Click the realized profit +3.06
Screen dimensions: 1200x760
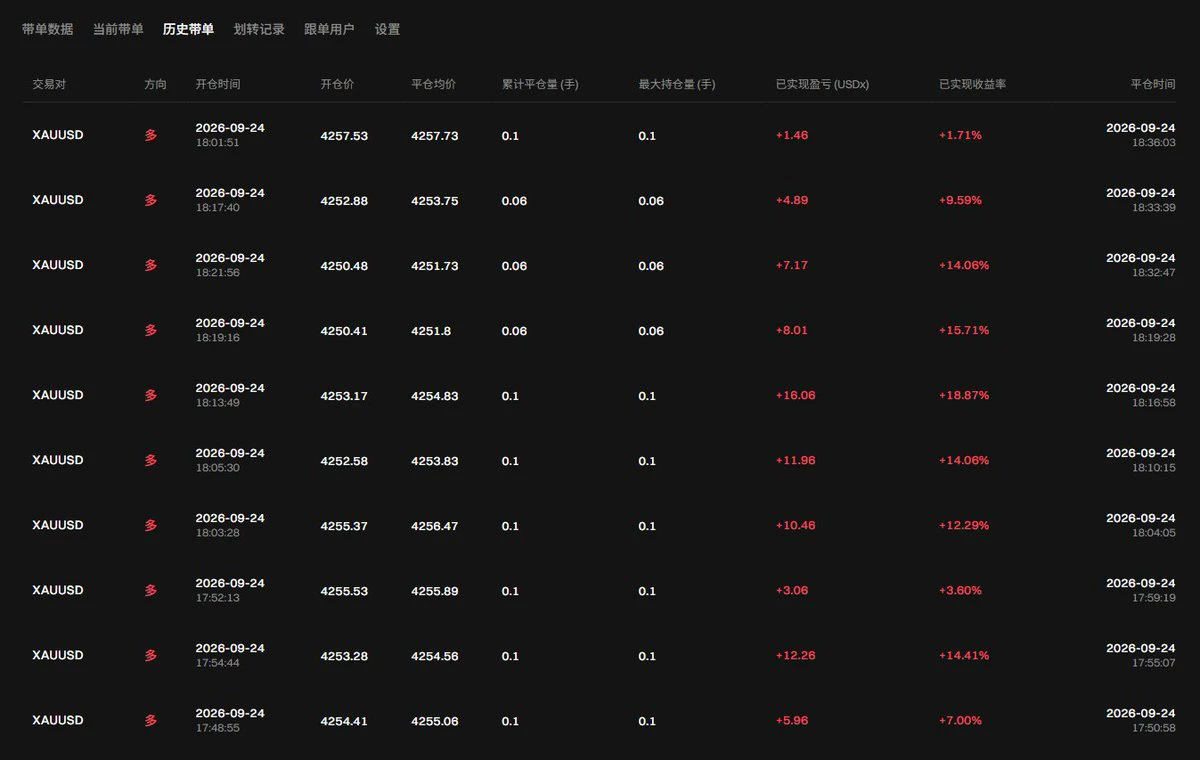click(x=792, y=591)
